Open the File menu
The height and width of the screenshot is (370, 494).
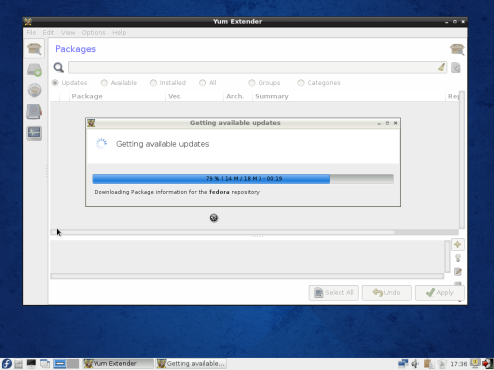click(31, 32)
